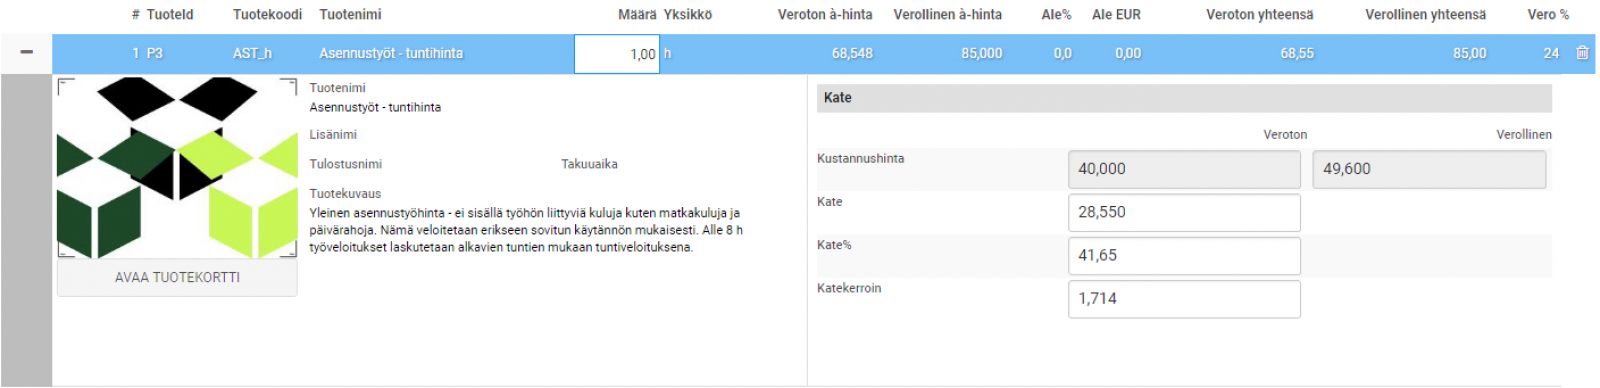Image resolution: width=1600 pixels, height=388 pixels.
Task: Select product name Asennustyöt - tuntihinta in row
Action: pyautogui.click(x=391, y=53)
